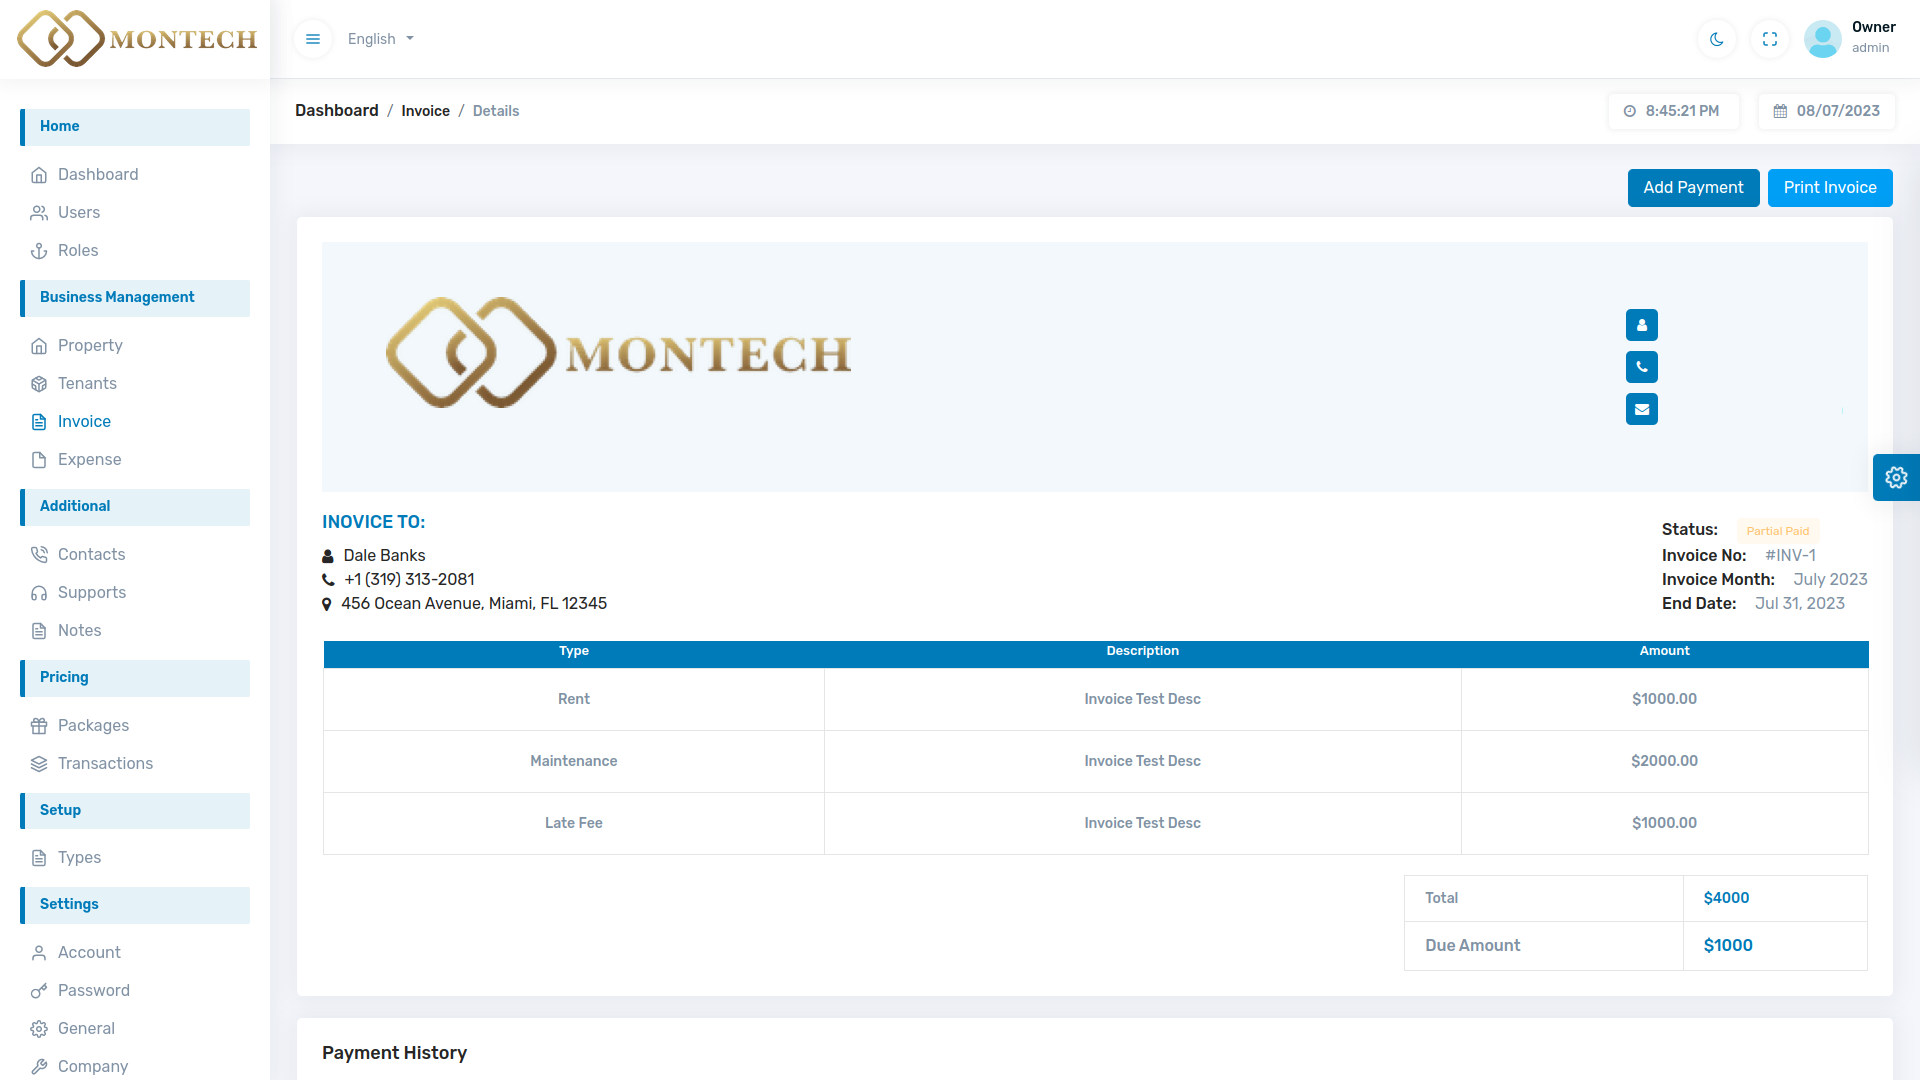The width and height of the screenshot is (1920, 1080).
Task: Open Tenants in the sidebar
Action: (x=87, y=384)
